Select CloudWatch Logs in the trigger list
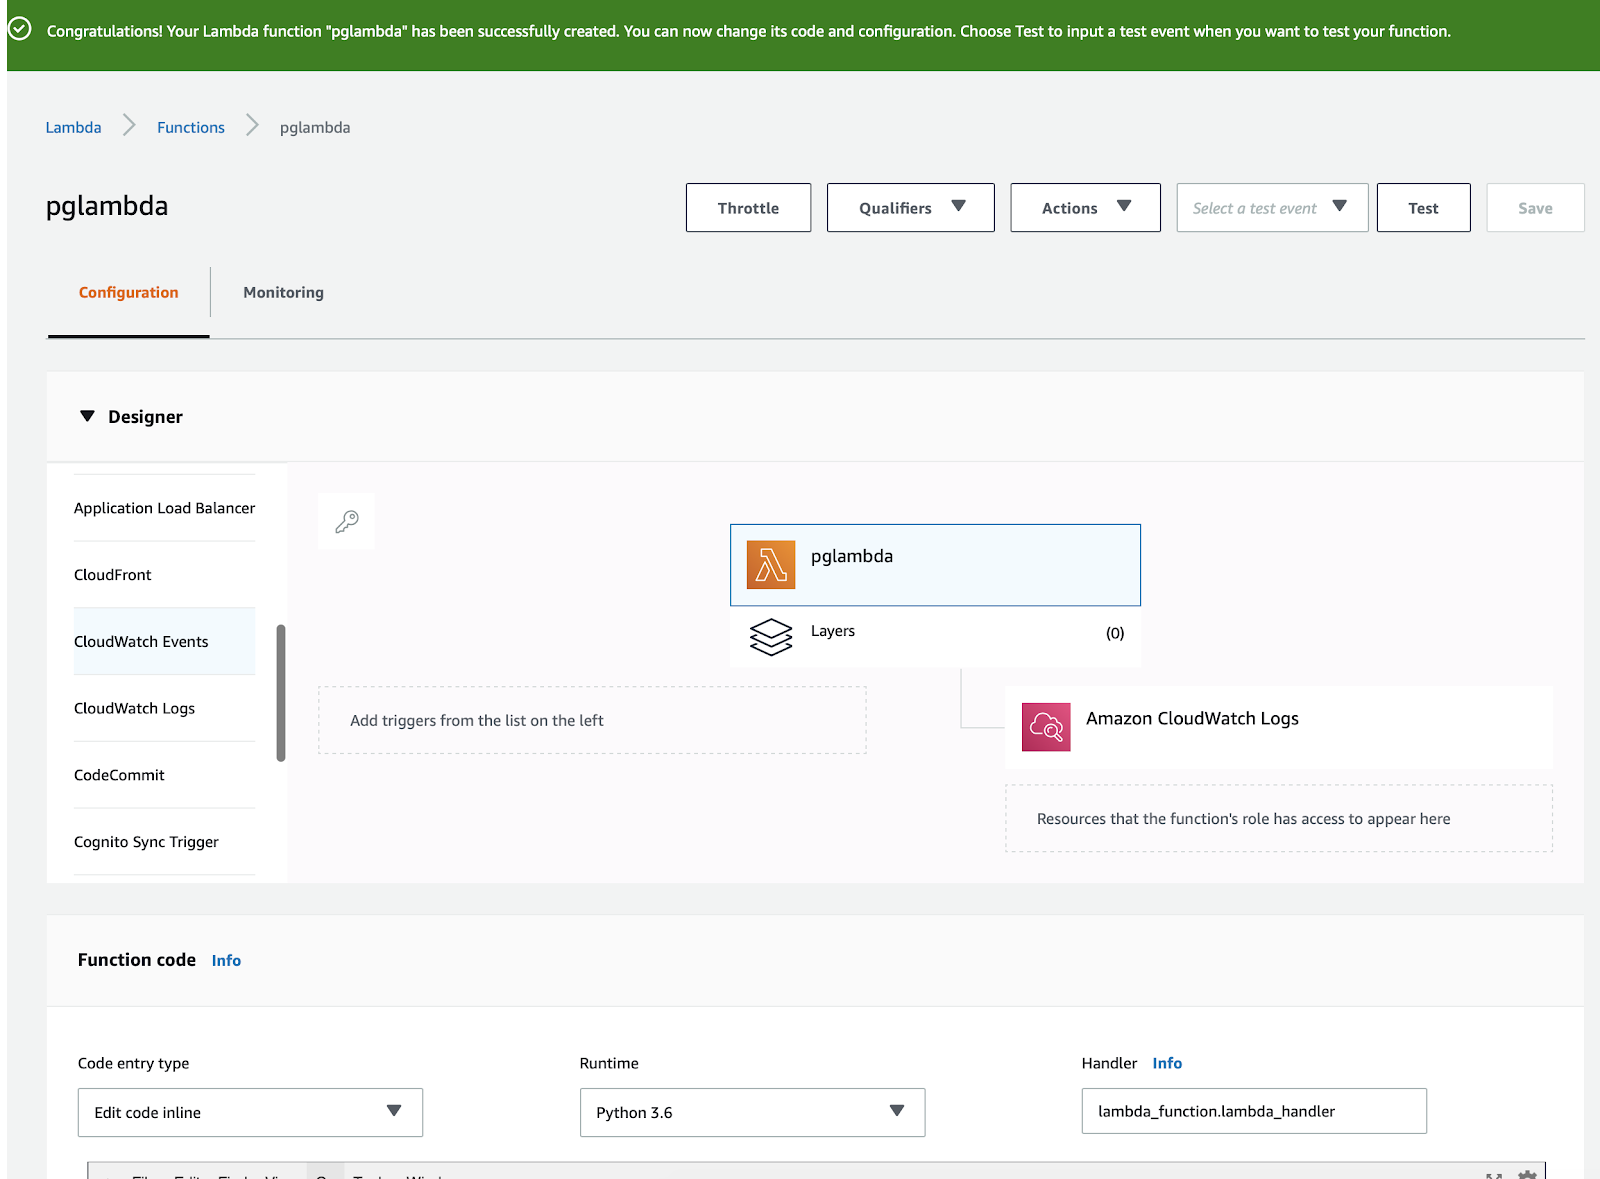Screen dimensions: 1600x1179 click(165, 708)
